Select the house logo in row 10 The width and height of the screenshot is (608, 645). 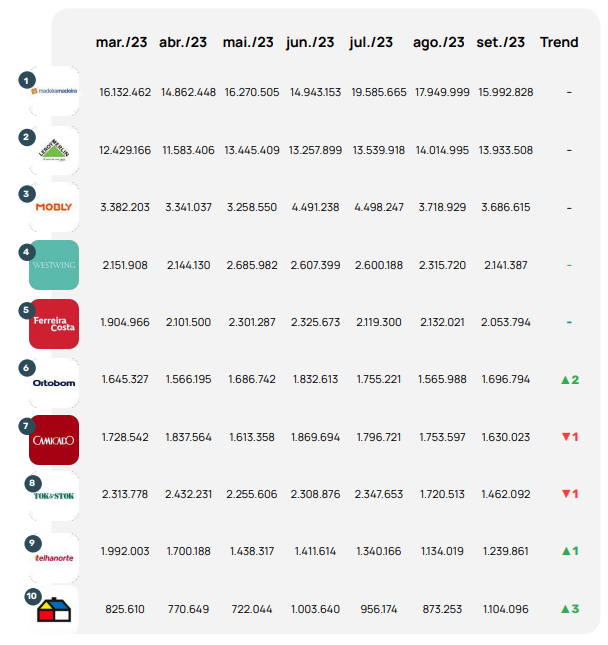[53, 610]
